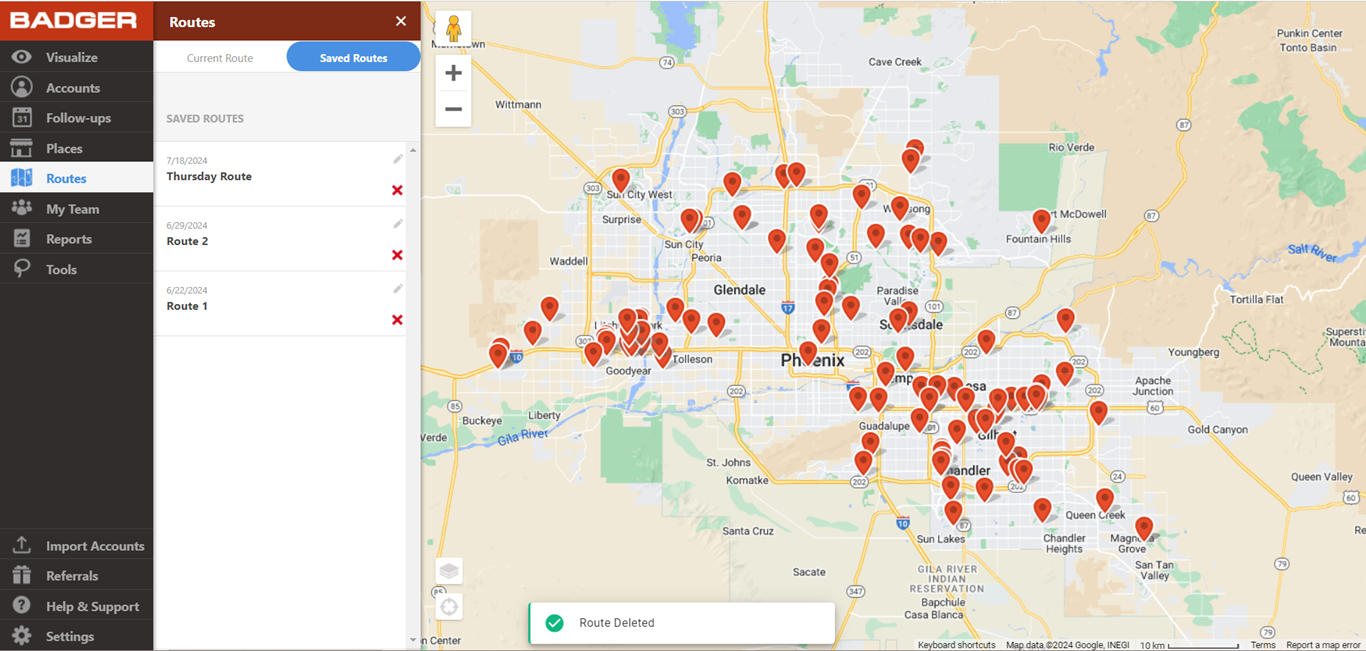Screen dimensions: 1366x651
Task: Zoom in on the map
Action: click(x=454, y=73)
